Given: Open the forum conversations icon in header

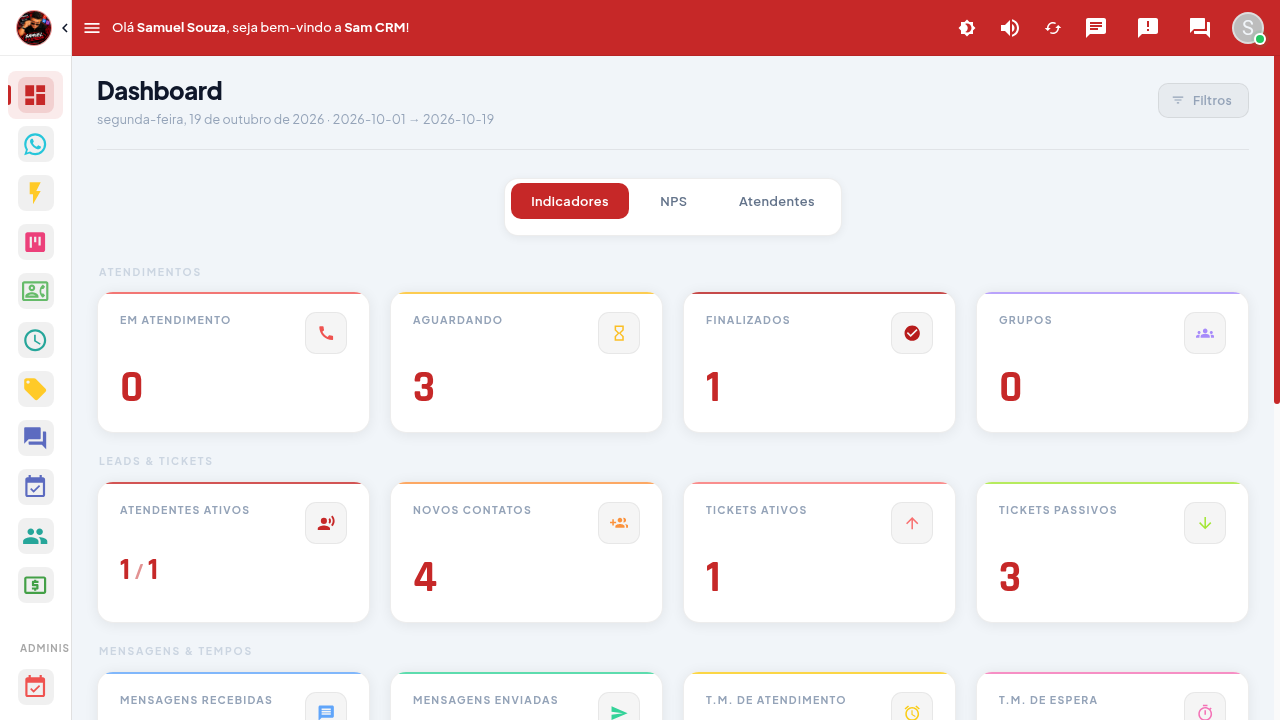Looking at the screenshot, I should click(1200, 28).
